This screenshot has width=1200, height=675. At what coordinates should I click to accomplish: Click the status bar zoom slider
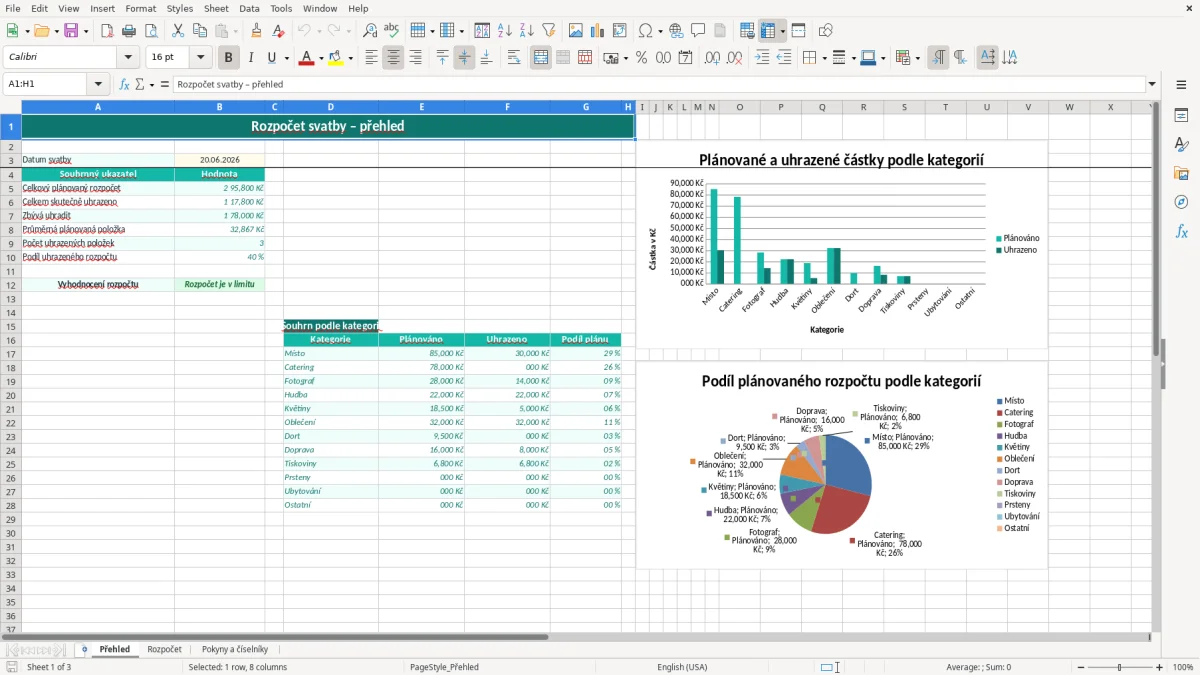coord(1120,667)
